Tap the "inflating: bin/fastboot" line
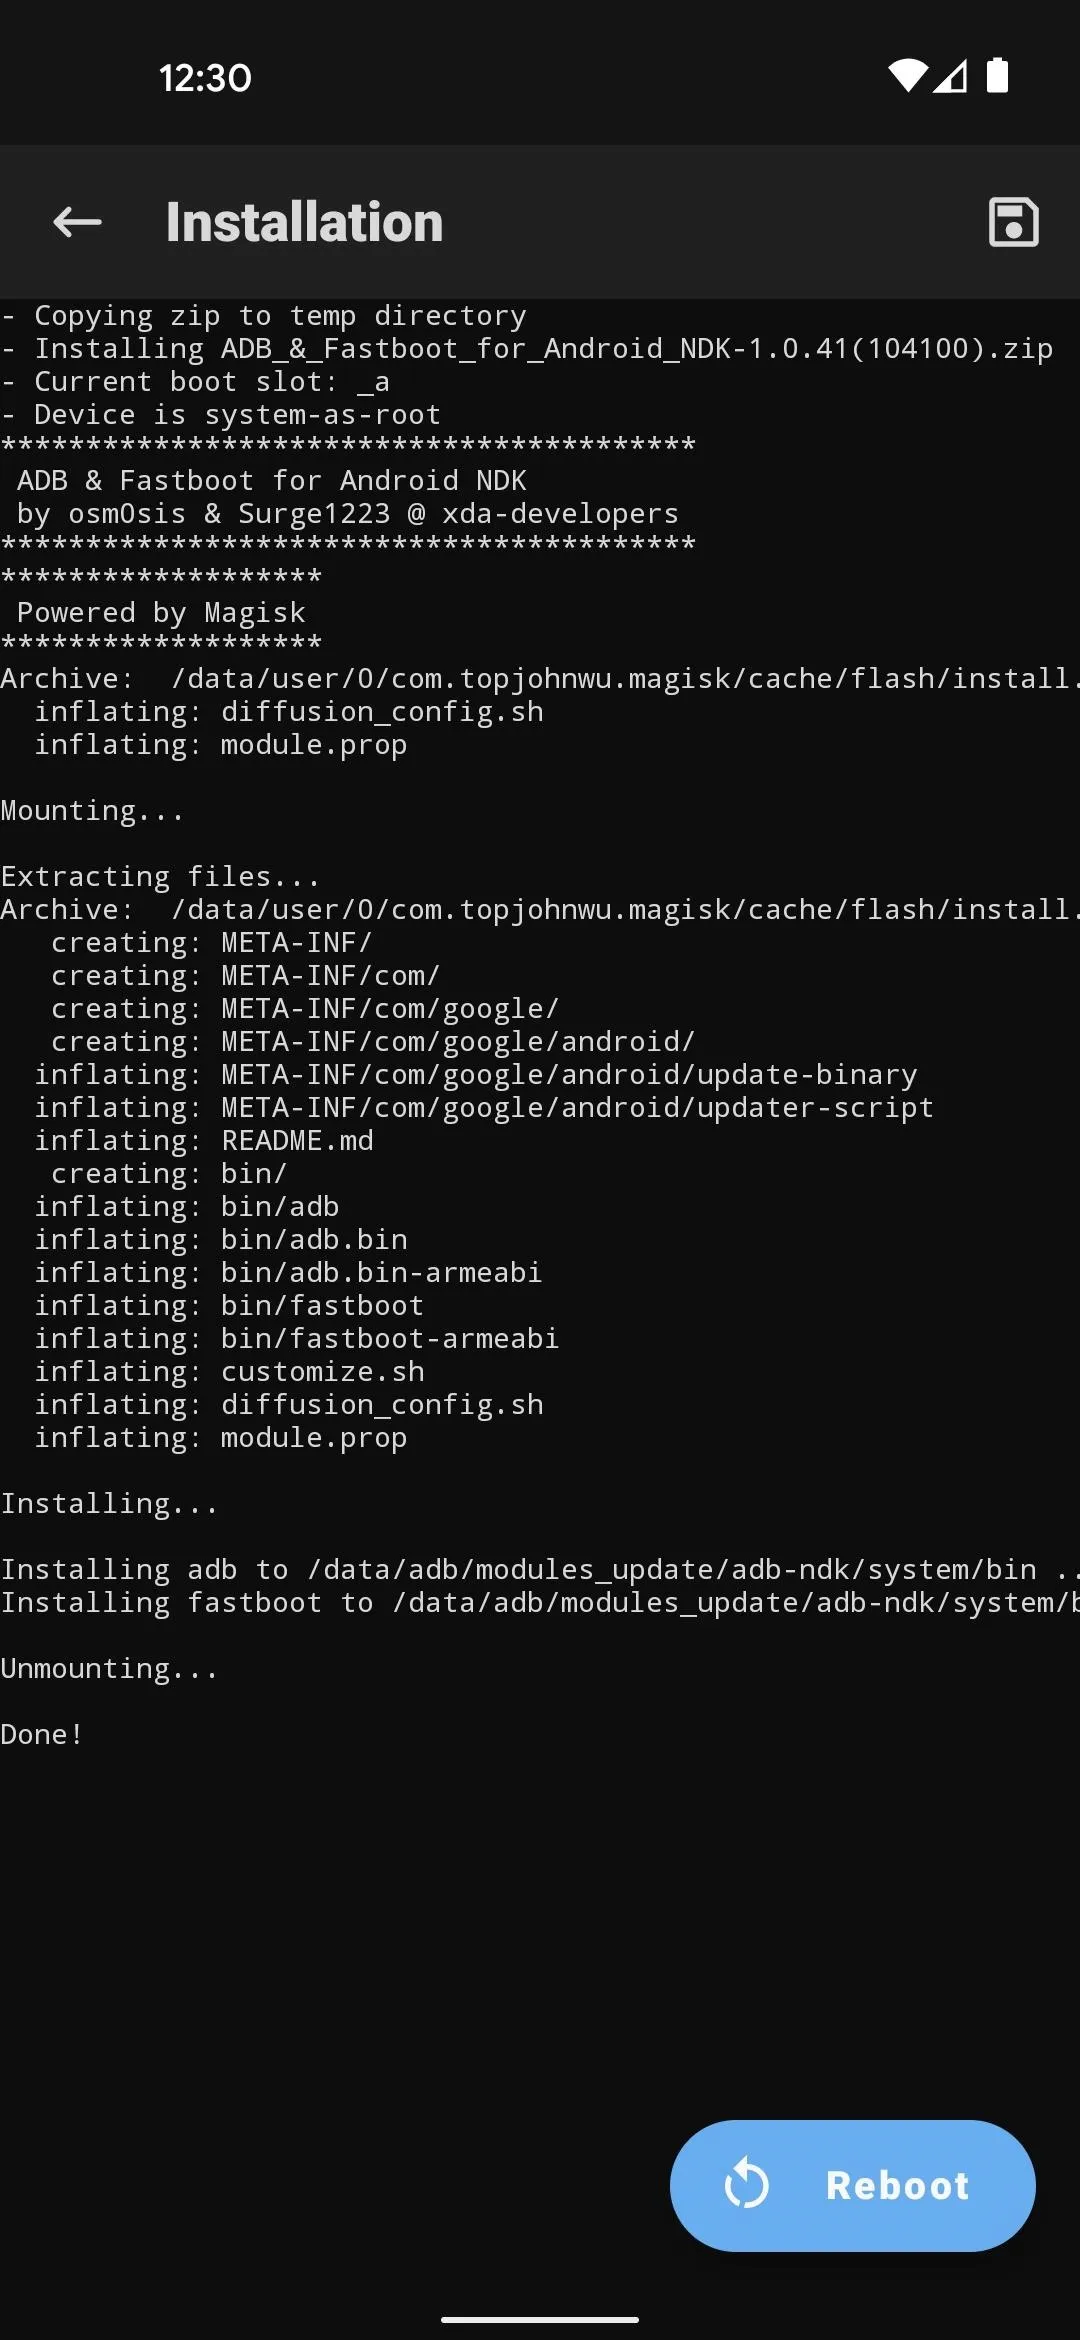The image size is (1080, 2340). 229,1306
